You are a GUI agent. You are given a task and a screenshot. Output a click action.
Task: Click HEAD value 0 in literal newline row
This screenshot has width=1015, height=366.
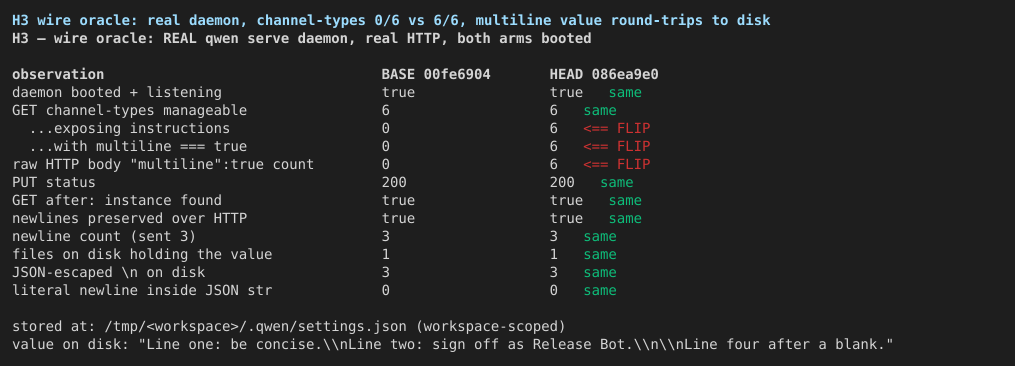click(x=554, y=290)
